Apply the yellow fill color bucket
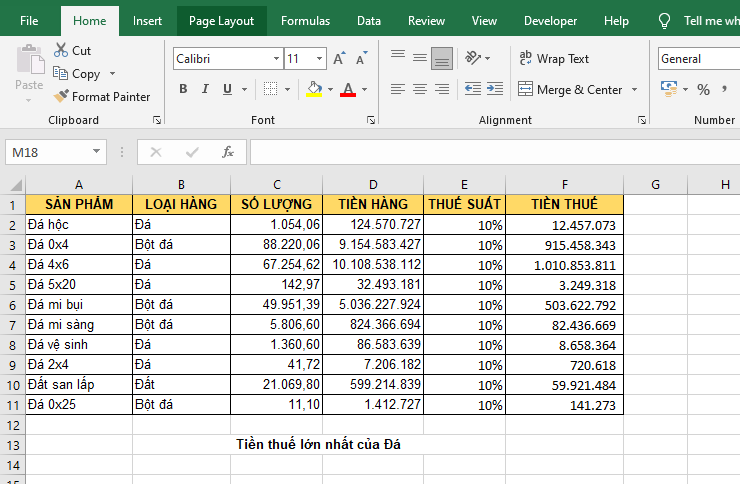Image resolution: width=740 pixels, height=484 pixels. [314, 89]
